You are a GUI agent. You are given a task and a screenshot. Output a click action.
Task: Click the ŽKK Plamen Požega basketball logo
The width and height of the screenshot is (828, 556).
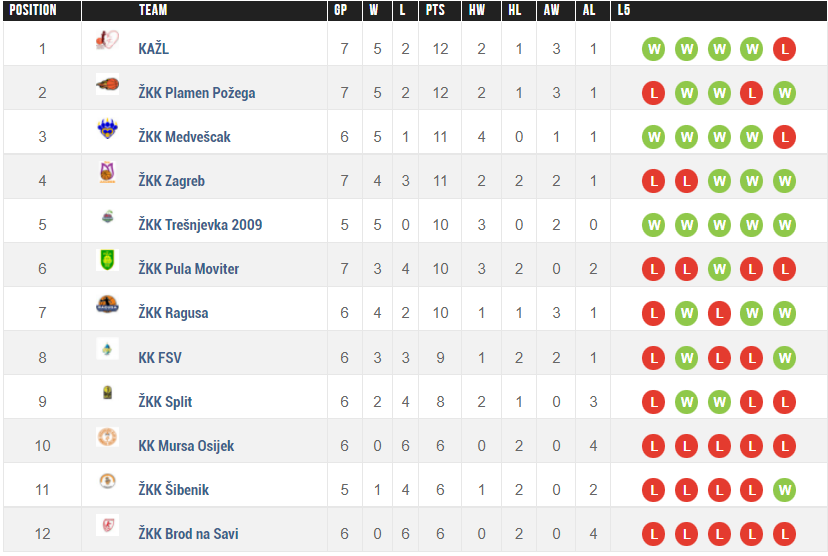106,85
